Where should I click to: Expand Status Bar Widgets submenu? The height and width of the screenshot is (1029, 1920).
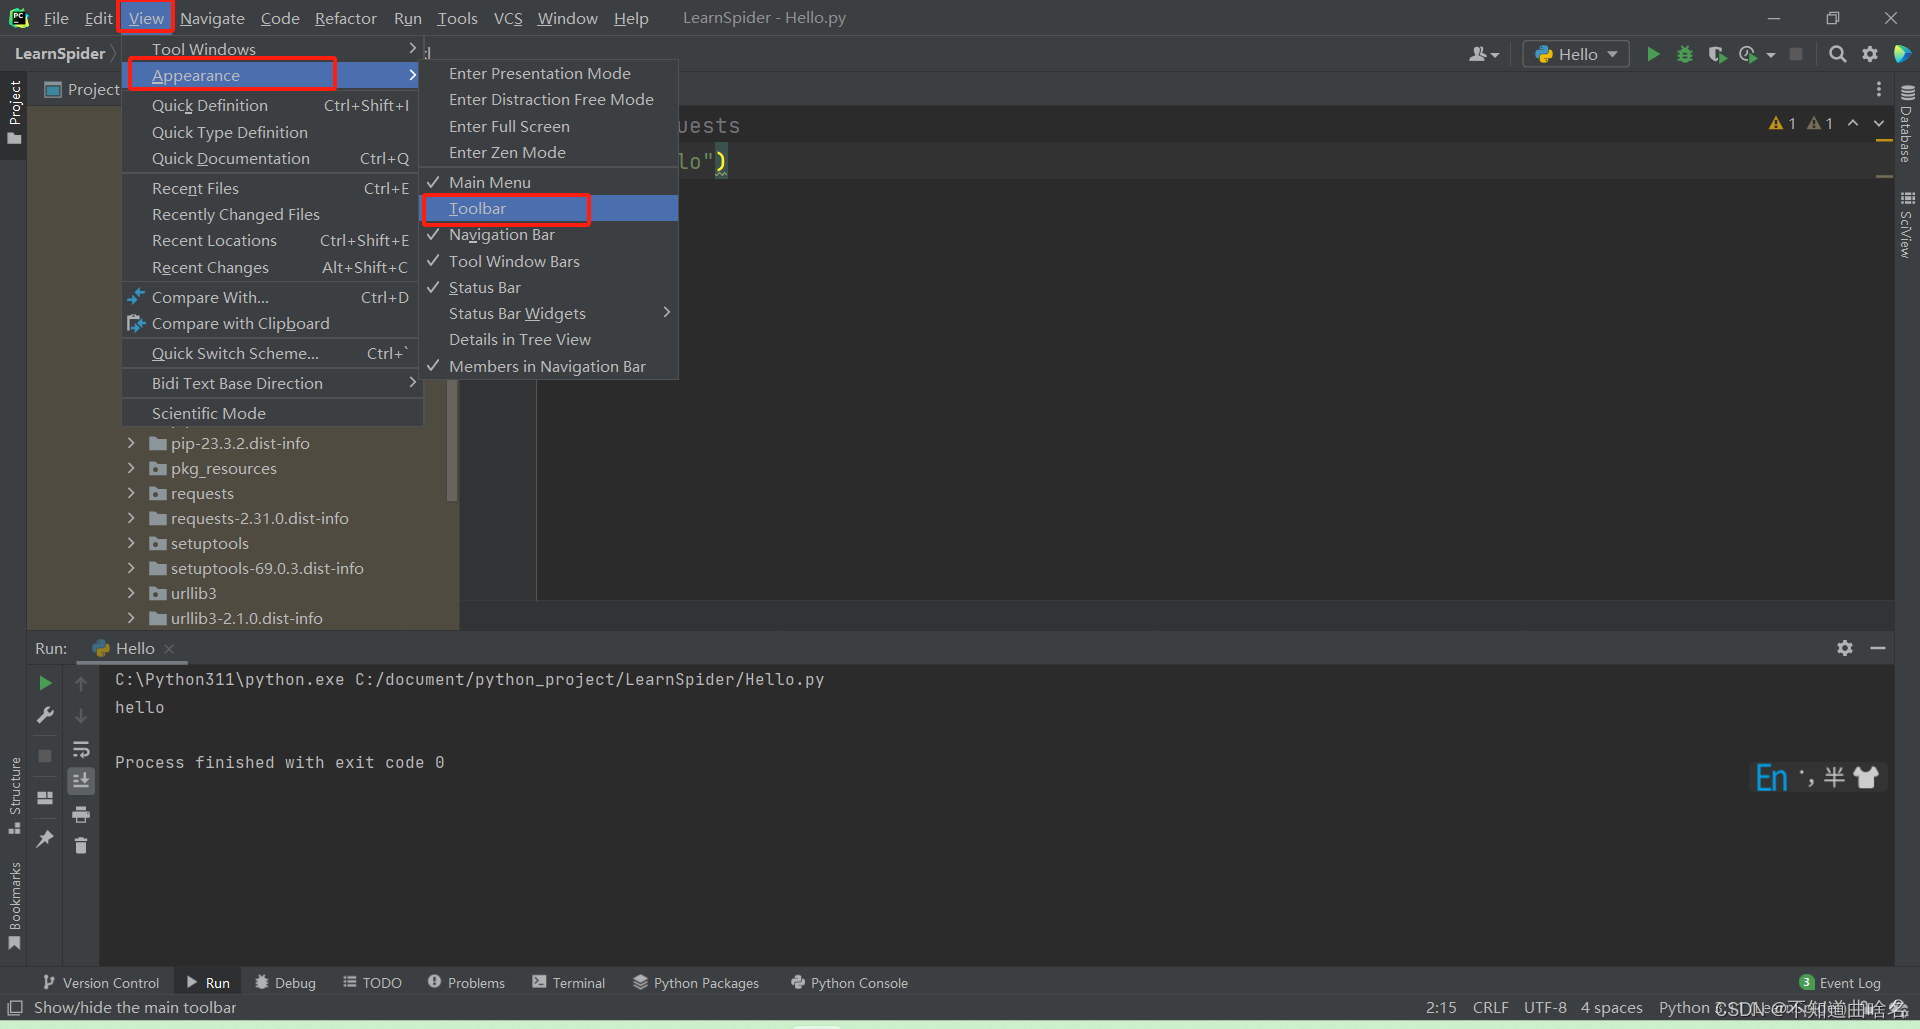pos(549,313)
